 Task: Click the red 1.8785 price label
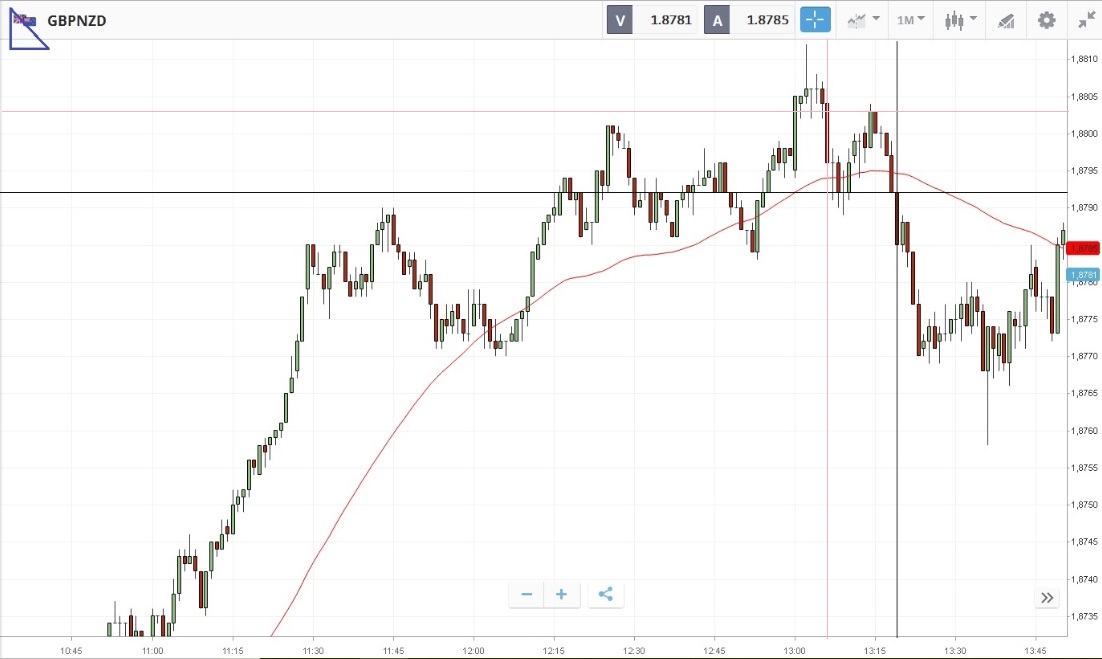click(1083, 249)
